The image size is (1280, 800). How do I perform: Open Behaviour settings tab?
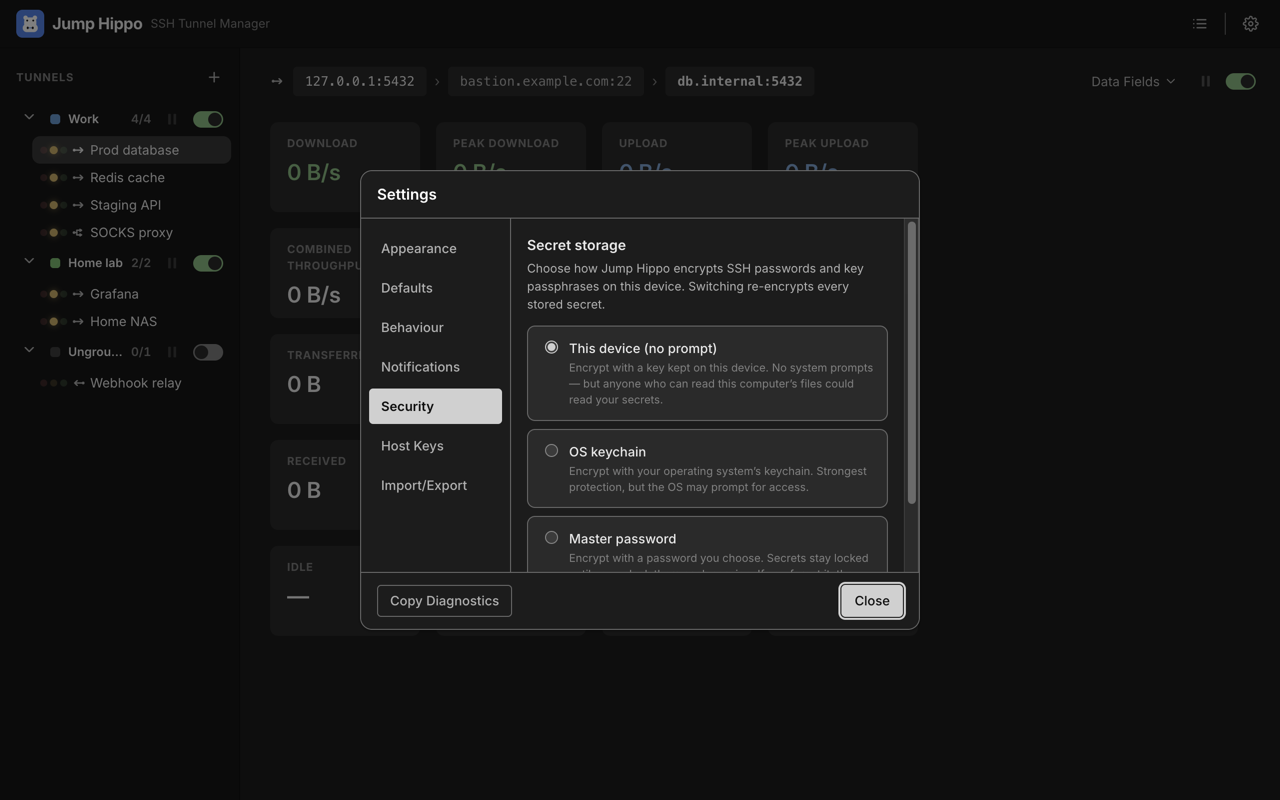435,327
